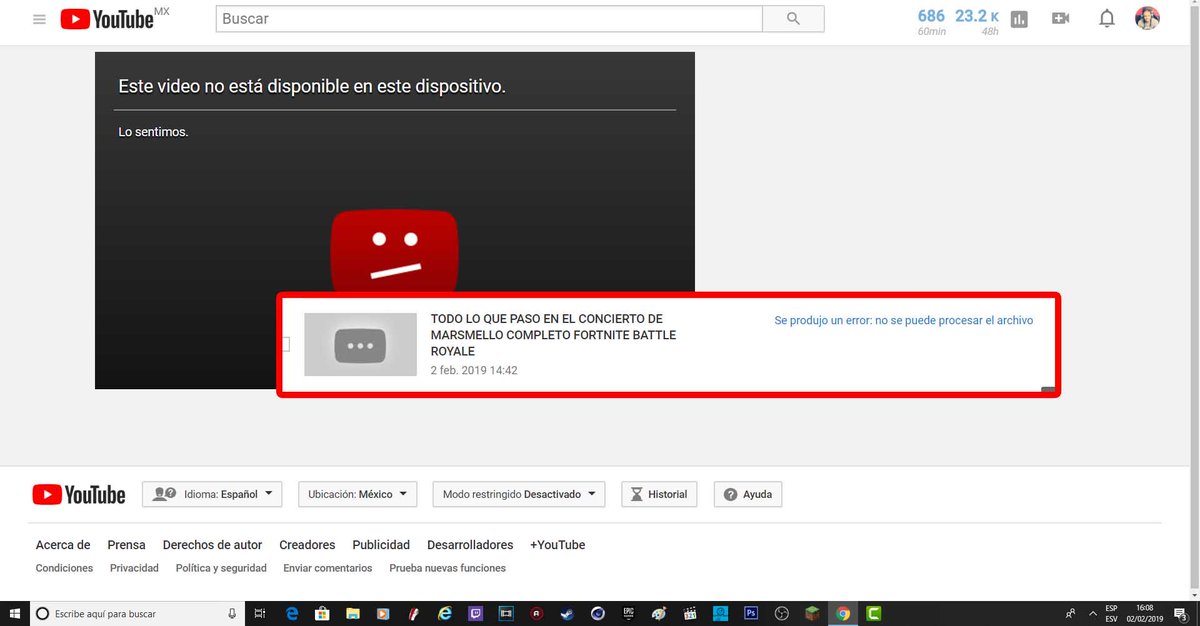1200x626 pixels.
Task: Open File Explorer from the taskbar
Action: (353, 613)
